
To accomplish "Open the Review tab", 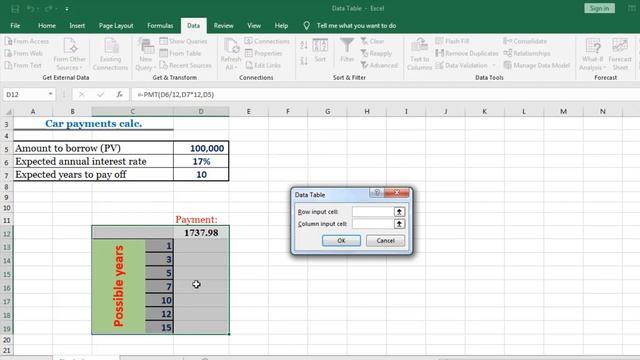I will click(224, 25).
